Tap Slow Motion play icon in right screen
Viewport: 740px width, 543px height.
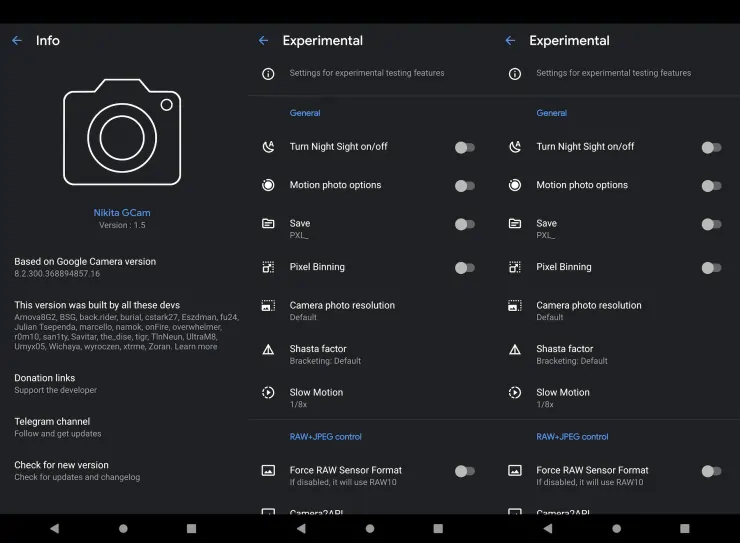pyautogui.click(x=515, y=393)
